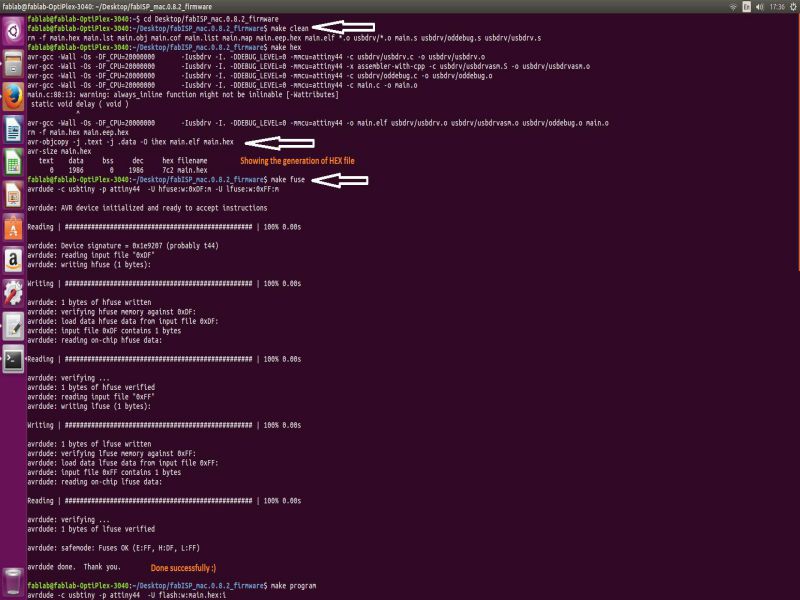800x600 pixels.
Task: Click avr-gcc line with assembler-with-cpp
Action: point(309,66)
